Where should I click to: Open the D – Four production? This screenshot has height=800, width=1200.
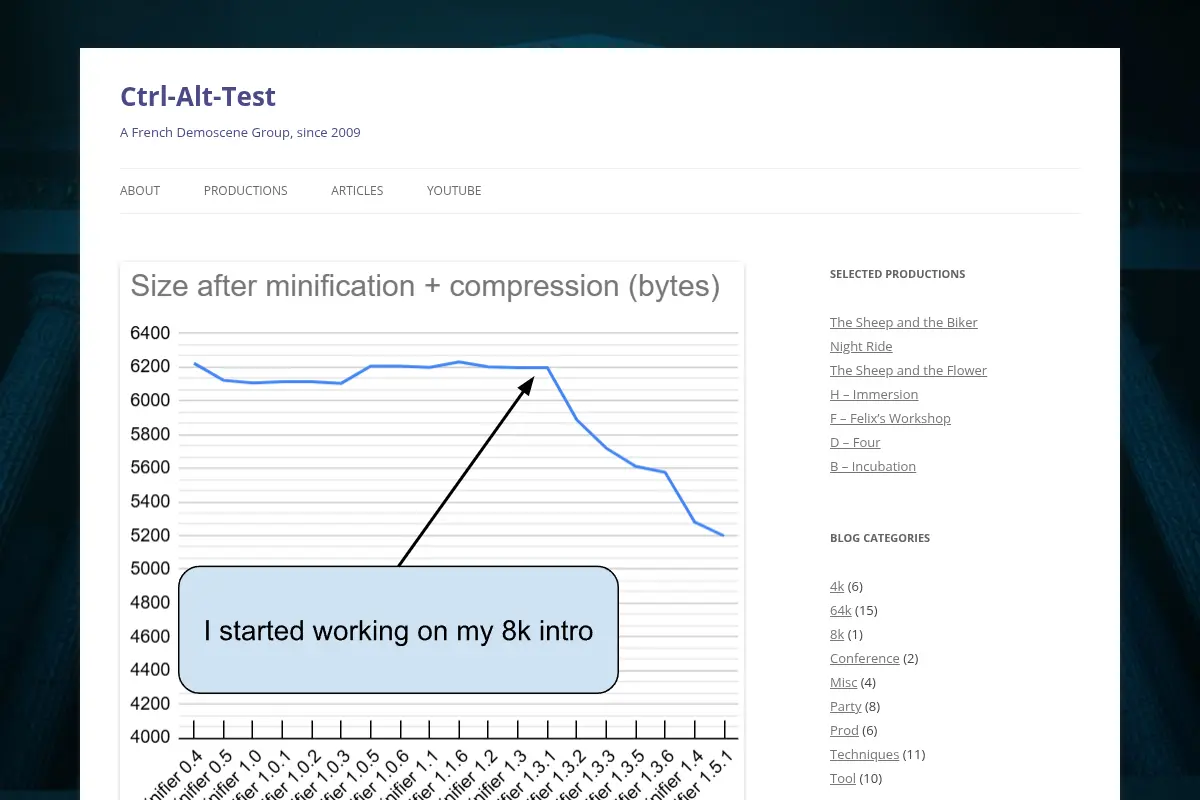[855, 442]
